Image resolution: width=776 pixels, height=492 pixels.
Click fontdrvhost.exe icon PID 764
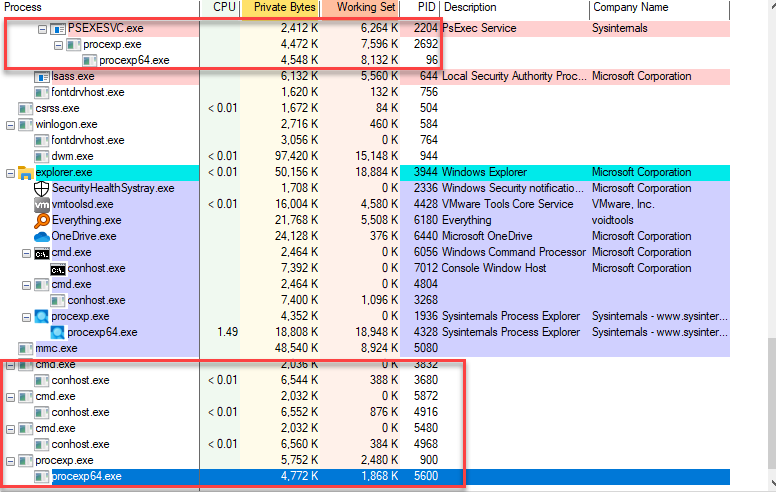(42, 141)
